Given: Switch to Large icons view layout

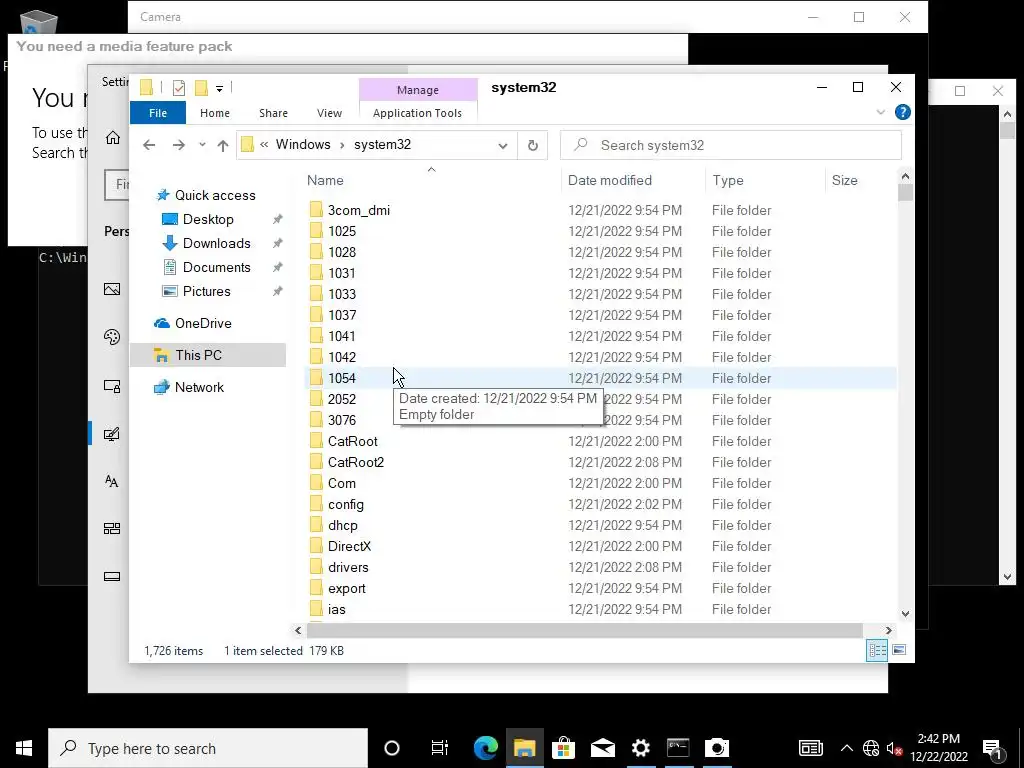Looking at the screenshot, I should [x=899, y=650].
